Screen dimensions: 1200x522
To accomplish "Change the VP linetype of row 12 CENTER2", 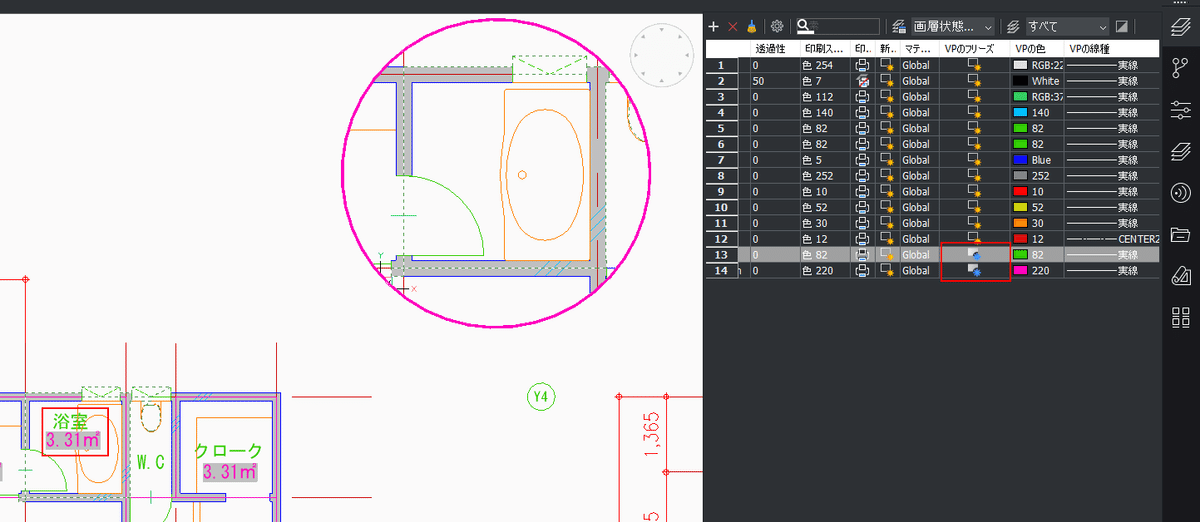I will pos(1113,239).
